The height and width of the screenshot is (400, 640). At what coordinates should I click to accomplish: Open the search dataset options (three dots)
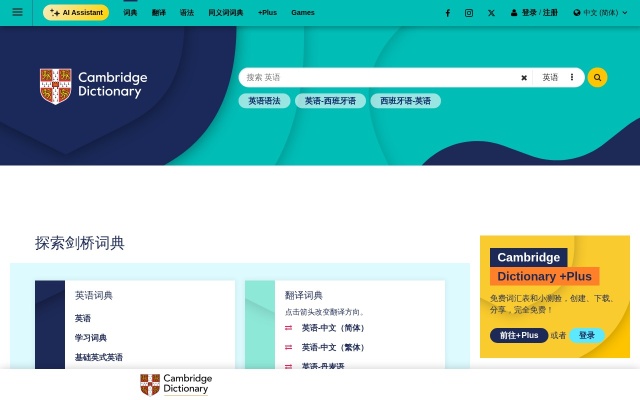572,77
